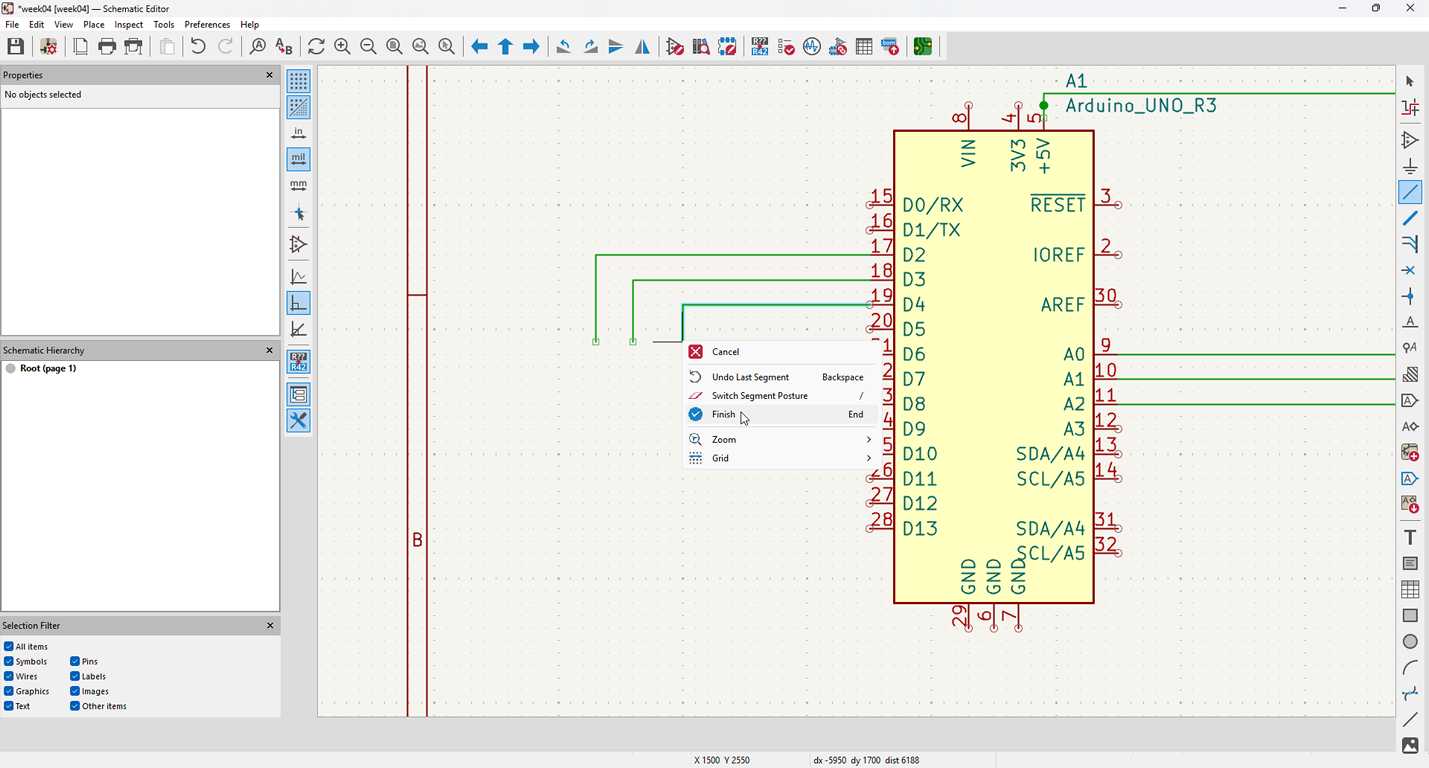Close the Schematic Hierarchy panel
Viewport: 1429px width, 768px height.
269,350
